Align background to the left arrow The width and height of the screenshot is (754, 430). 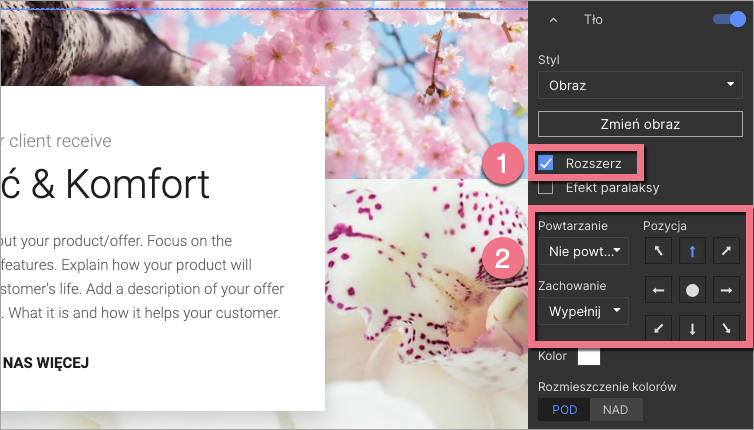point(658,290)
